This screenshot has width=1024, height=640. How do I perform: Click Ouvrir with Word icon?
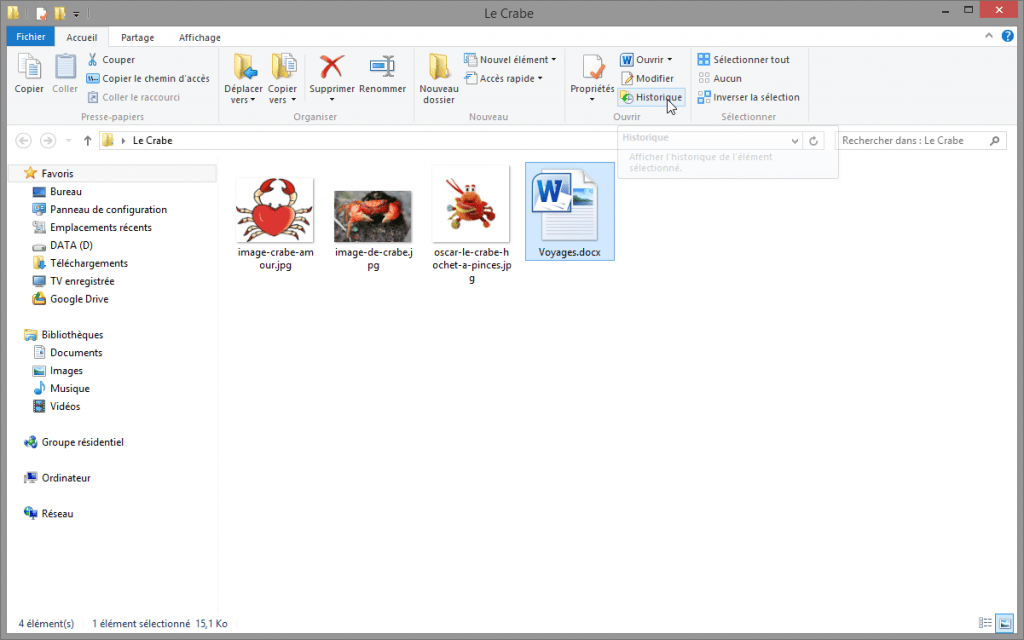626,59
